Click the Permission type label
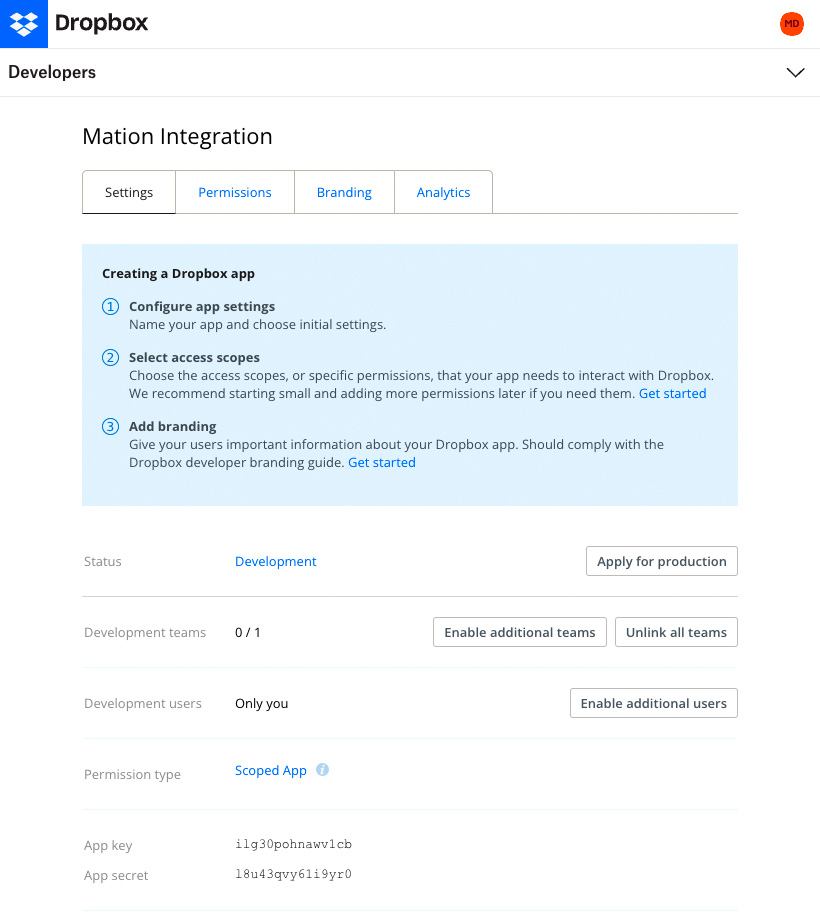Screen dimensions: 820x920 coord(132,774)
